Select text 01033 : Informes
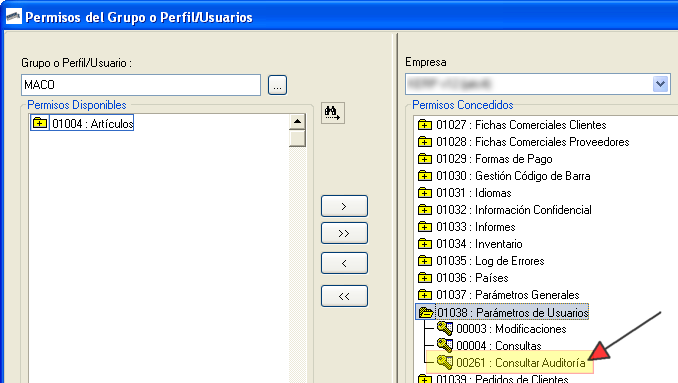This screenshot has height=383, width=678. (x=476, y=227)
